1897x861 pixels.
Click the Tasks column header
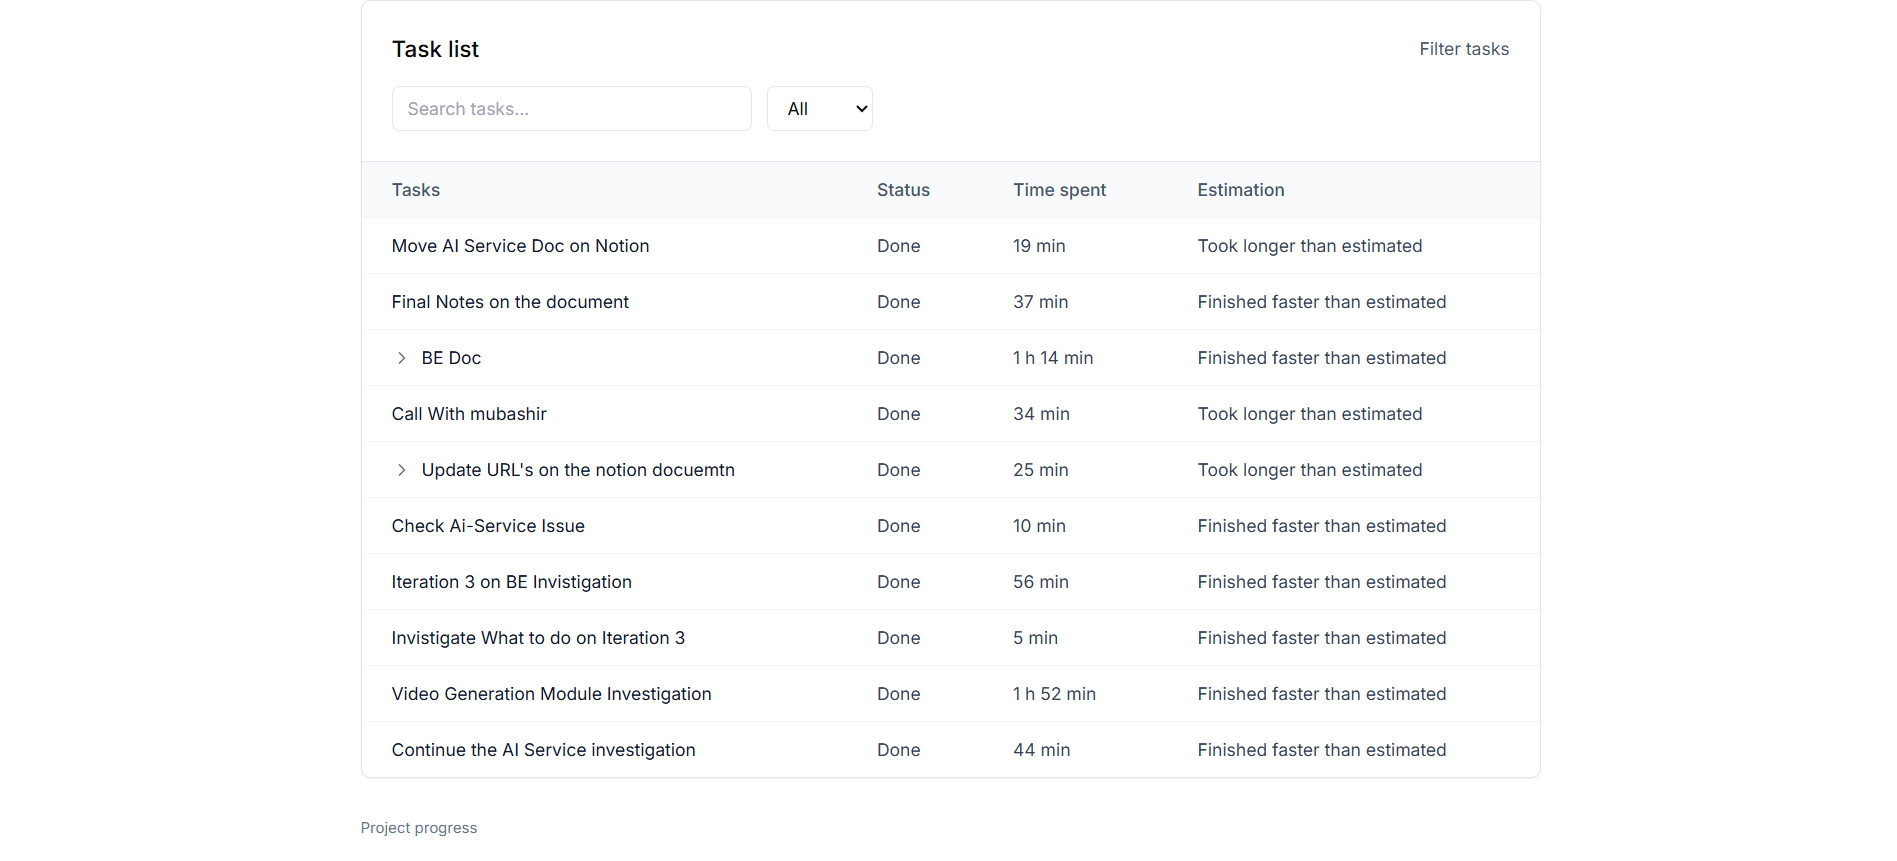(415, 190)
